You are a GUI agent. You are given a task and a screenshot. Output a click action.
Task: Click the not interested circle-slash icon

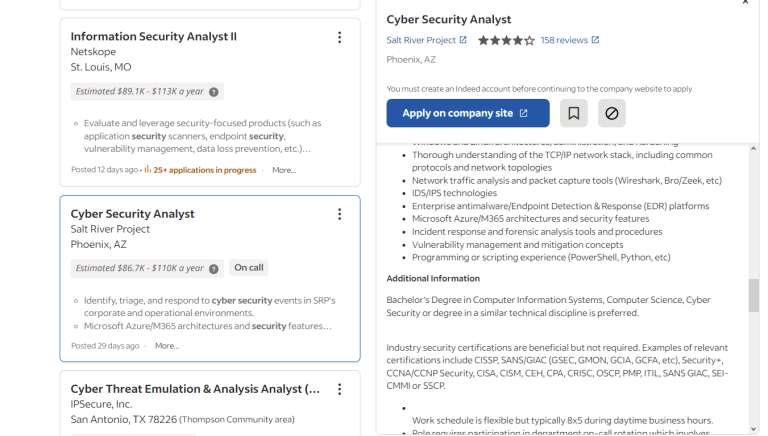(612, 113)
